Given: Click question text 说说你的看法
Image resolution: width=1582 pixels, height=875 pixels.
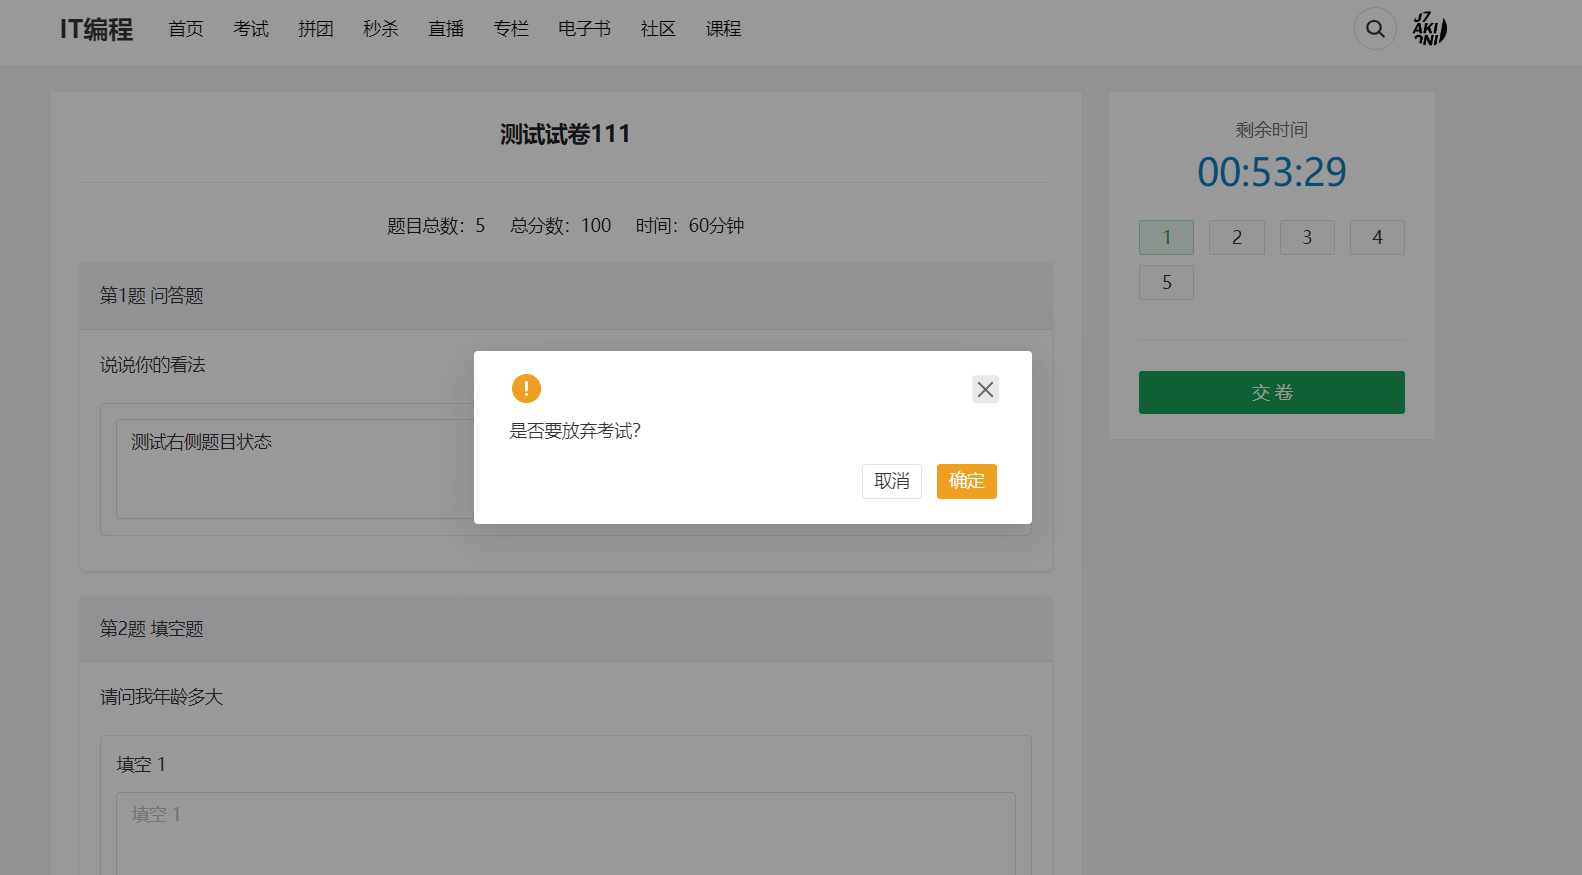Looking at the screenshot, I should coord(152,365).
